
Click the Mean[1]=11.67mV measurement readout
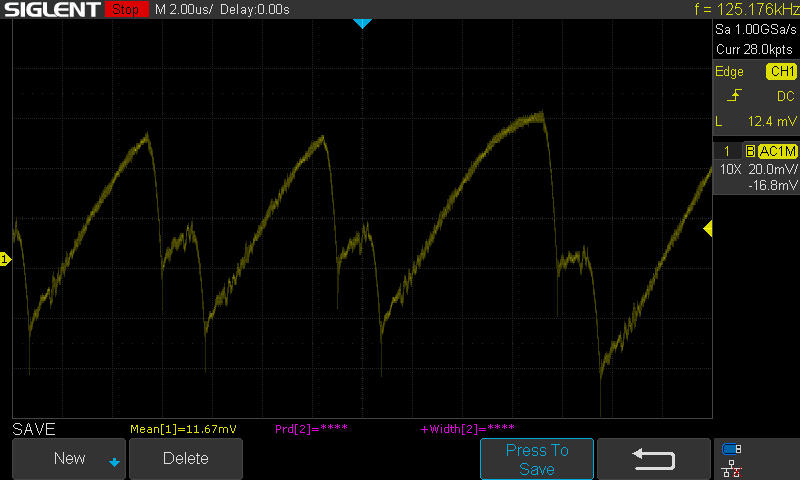pyautogui.click(x=183, y=429)
